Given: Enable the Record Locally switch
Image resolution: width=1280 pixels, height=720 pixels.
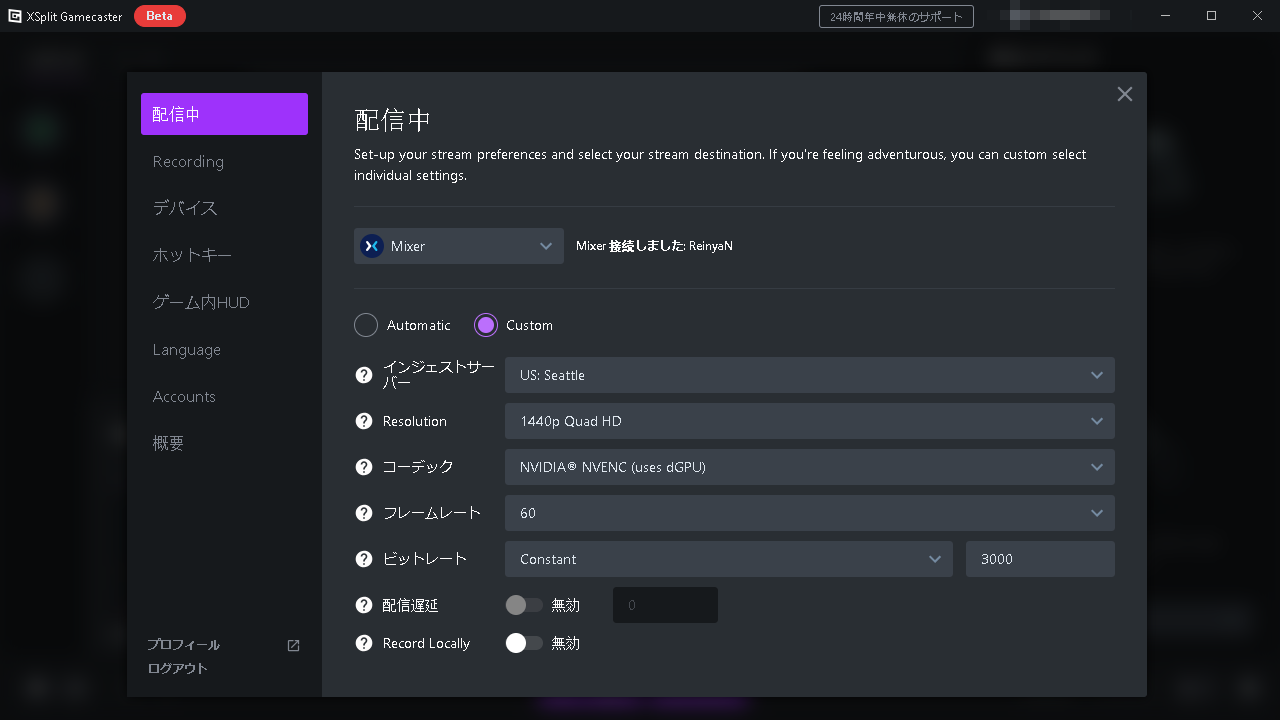Looking at the screenshot, I should (524, 643).
